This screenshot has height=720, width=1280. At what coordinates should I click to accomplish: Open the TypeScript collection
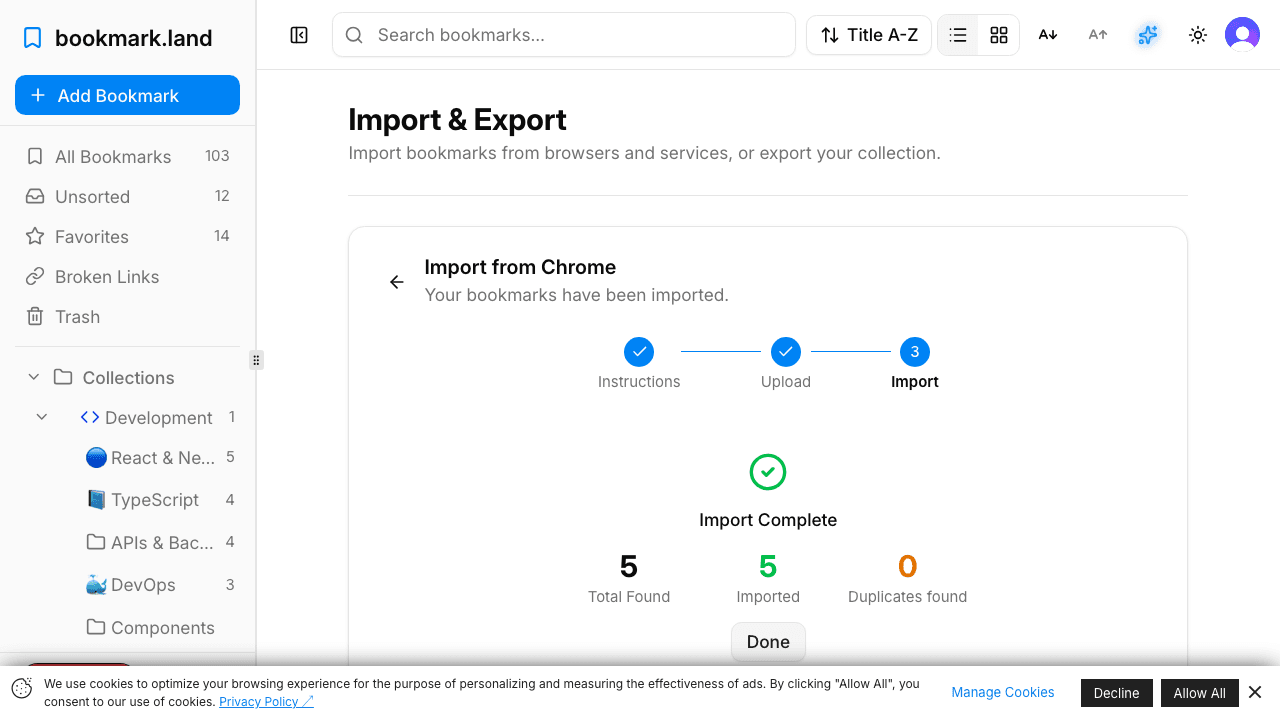[160, 499]
